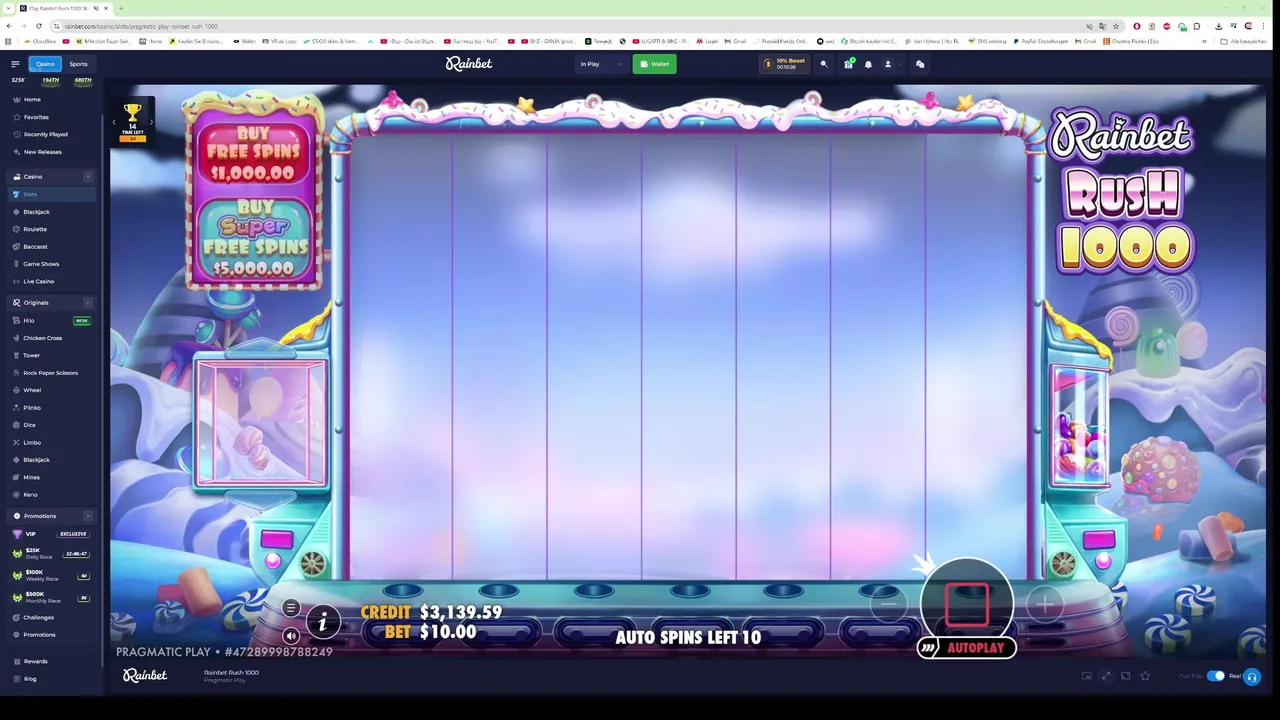Reload the browser page
The height and width of the screenshot is (720, 1280).
click(38, 26)
